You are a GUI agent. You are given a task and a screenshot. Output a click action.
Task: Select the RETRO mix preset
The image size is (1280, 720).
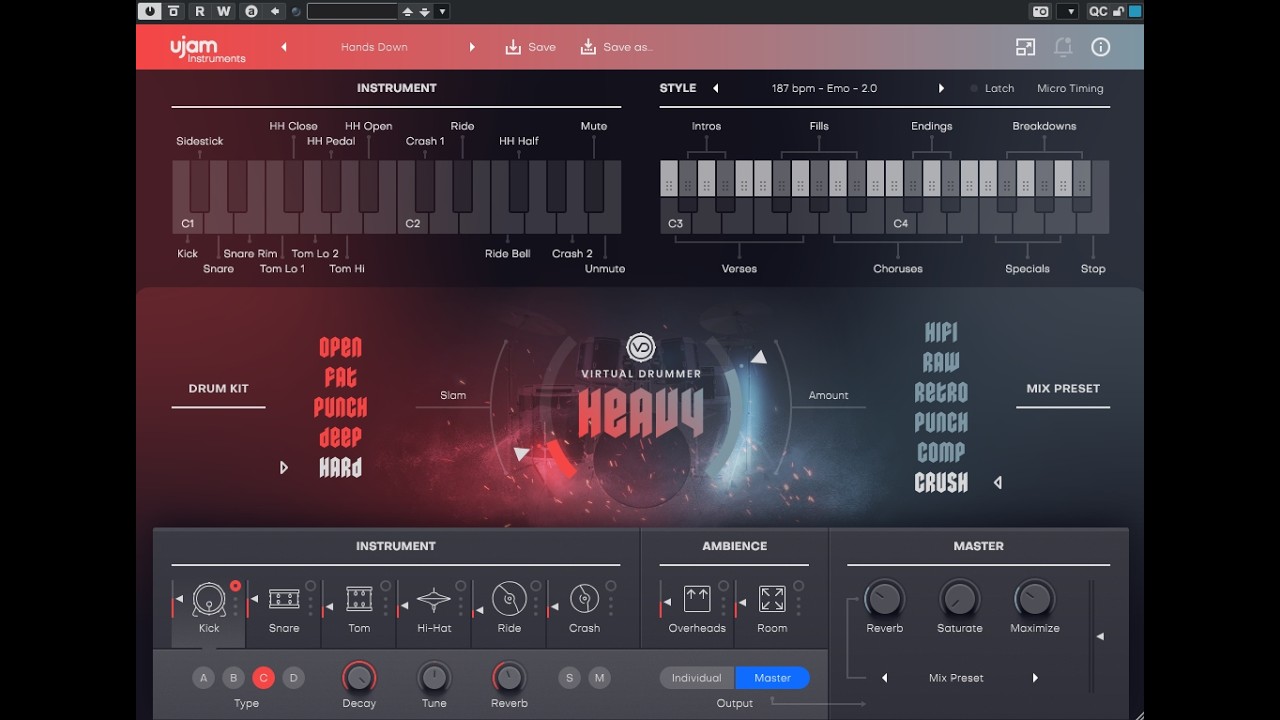click(941, 392)
